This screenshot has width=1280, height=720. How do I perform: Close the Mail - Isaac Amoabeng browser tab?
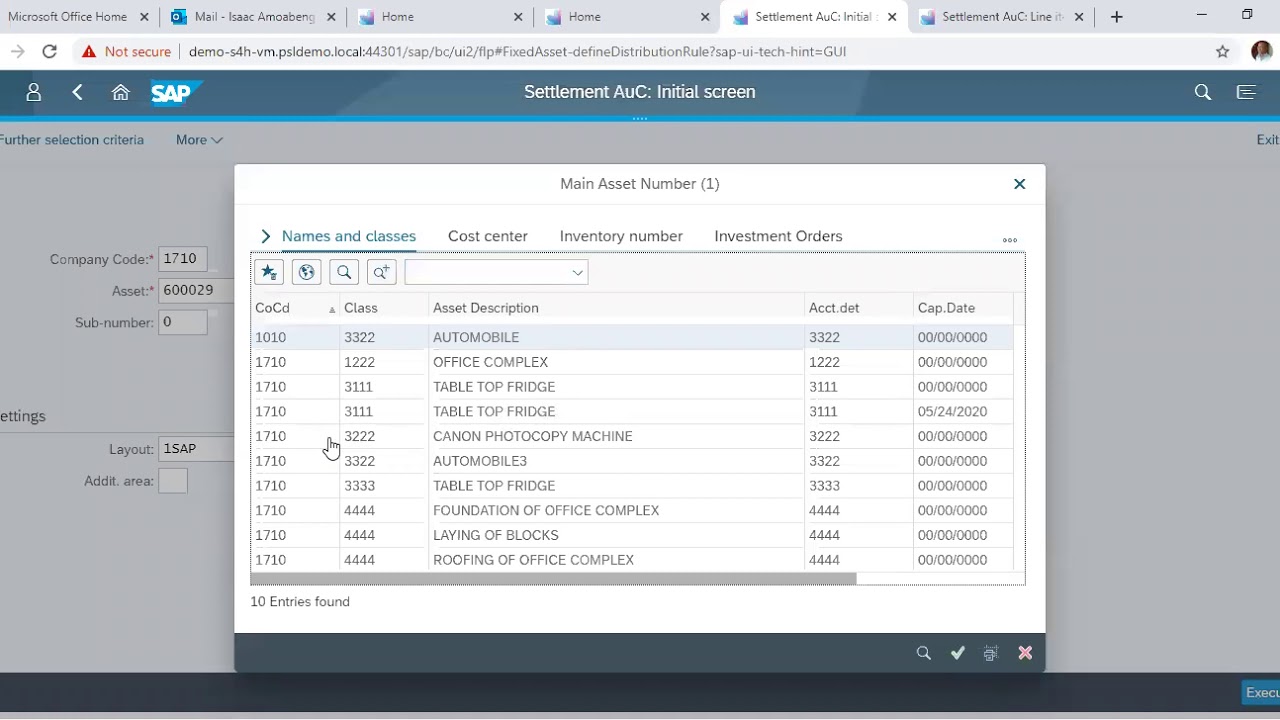pos(332,17)
